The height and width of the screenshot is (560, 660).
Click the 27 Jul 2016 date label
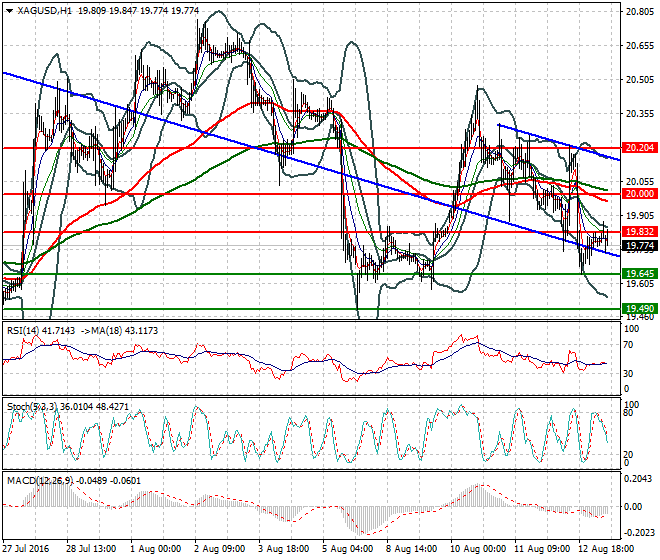(x=26, y=549)
